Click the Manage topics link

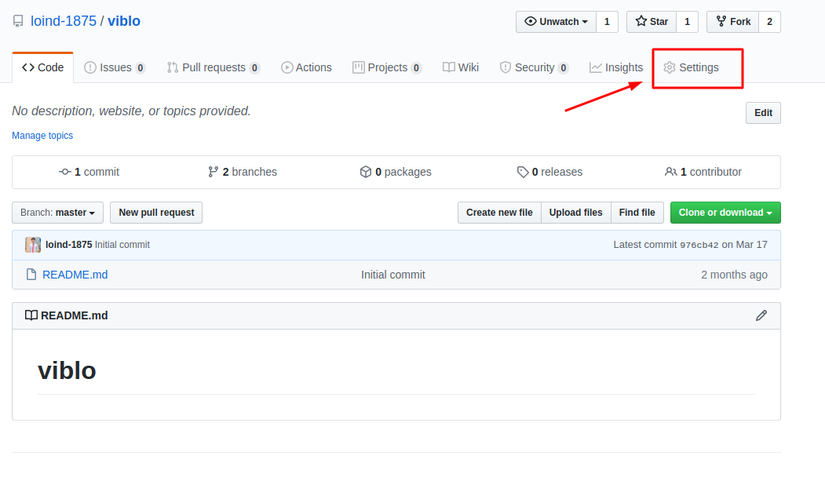(43, 136)
